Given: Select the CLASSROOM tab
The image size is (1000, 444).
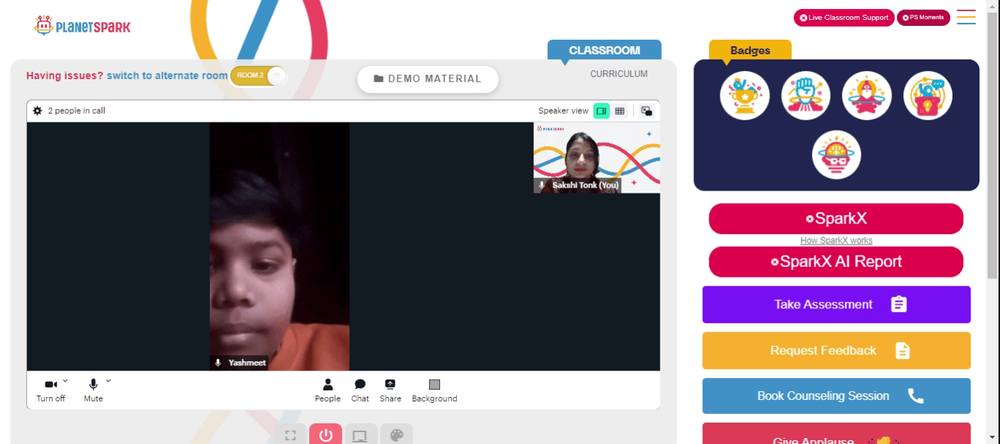Looking at the screenshot, I should pyautogui.click(x=605, y=50).
